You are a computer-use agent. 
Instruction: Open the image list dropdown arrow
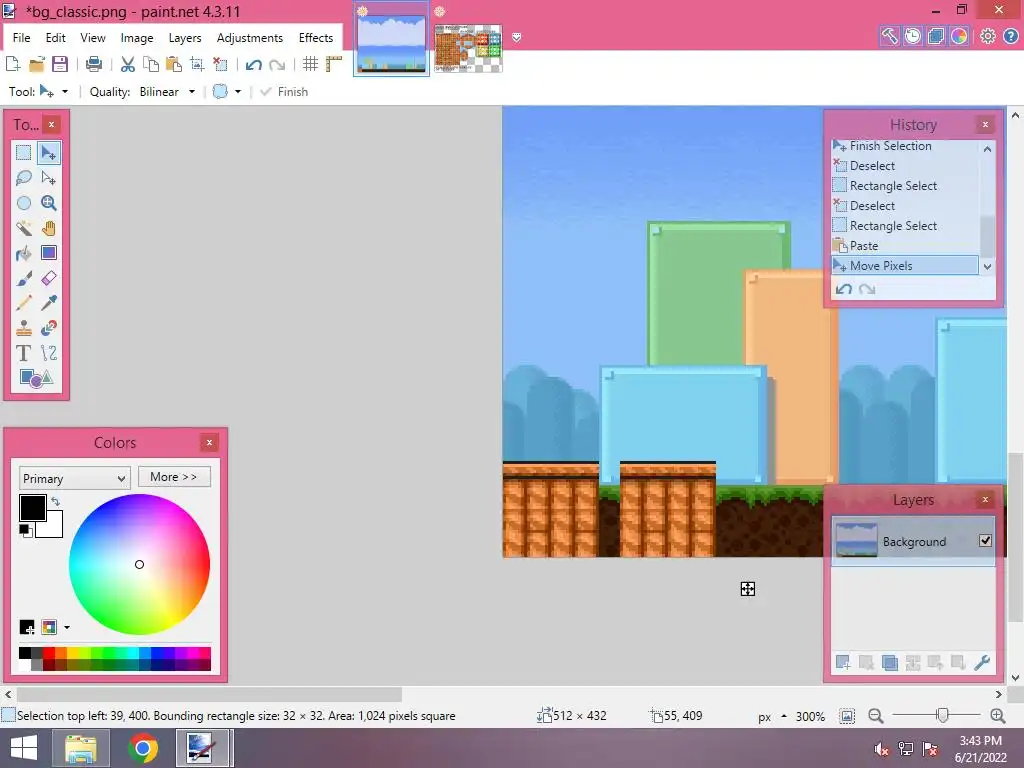click(x=517, y=38)
